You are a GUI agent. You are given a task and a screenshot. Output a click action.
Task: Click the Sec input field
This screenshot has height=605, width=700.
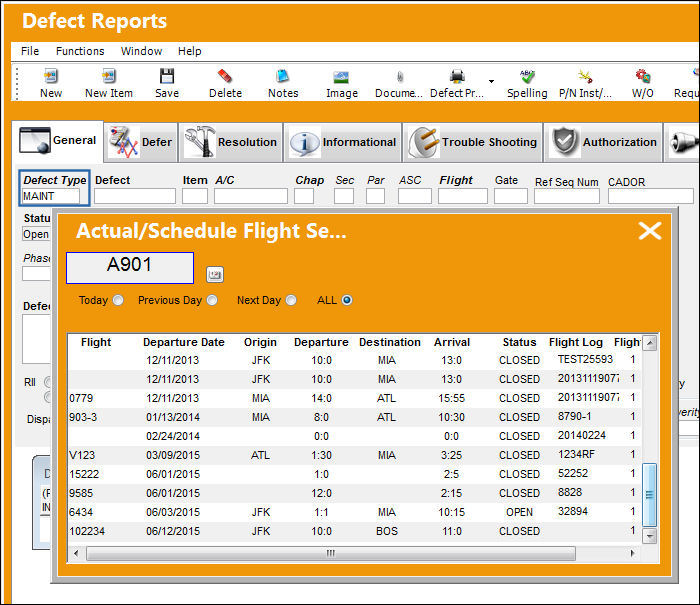click(344, 196)
